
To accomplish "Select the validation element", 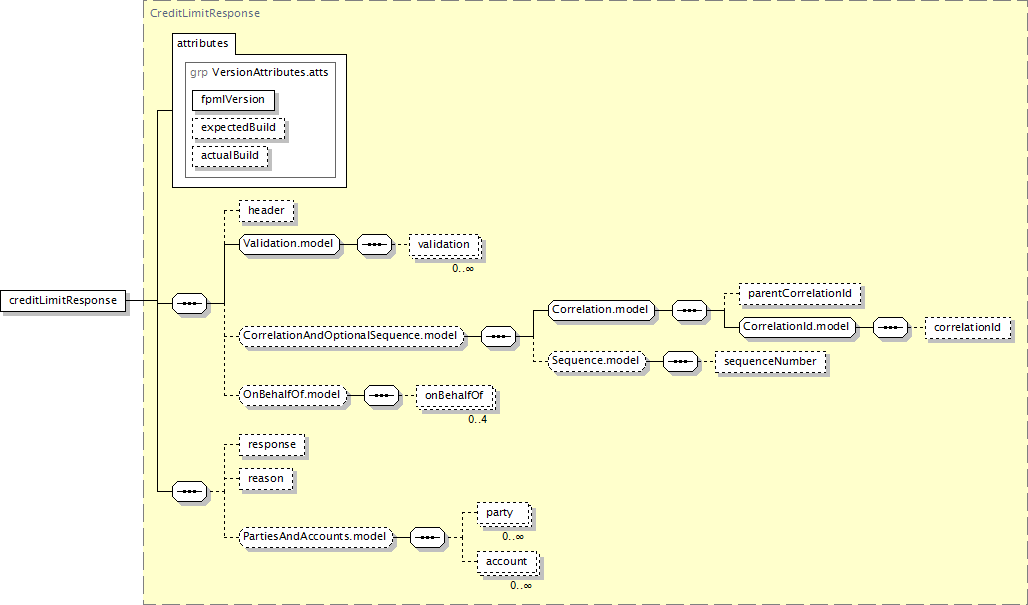I will click(445, 244).
